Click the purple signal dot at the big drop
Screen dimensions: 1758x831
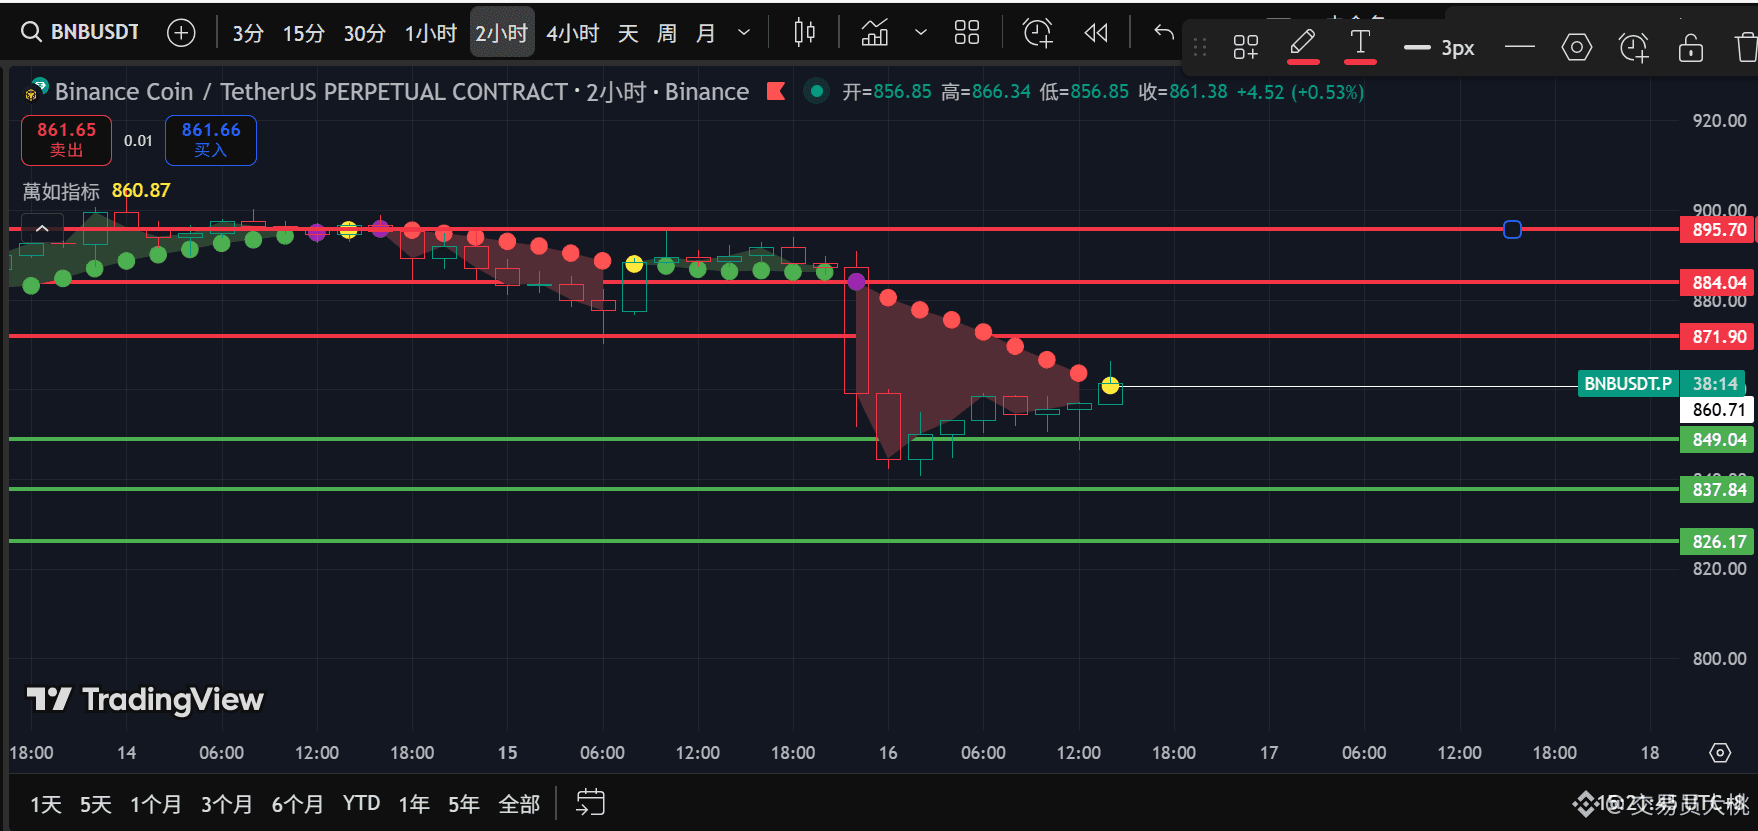[856, 282]
